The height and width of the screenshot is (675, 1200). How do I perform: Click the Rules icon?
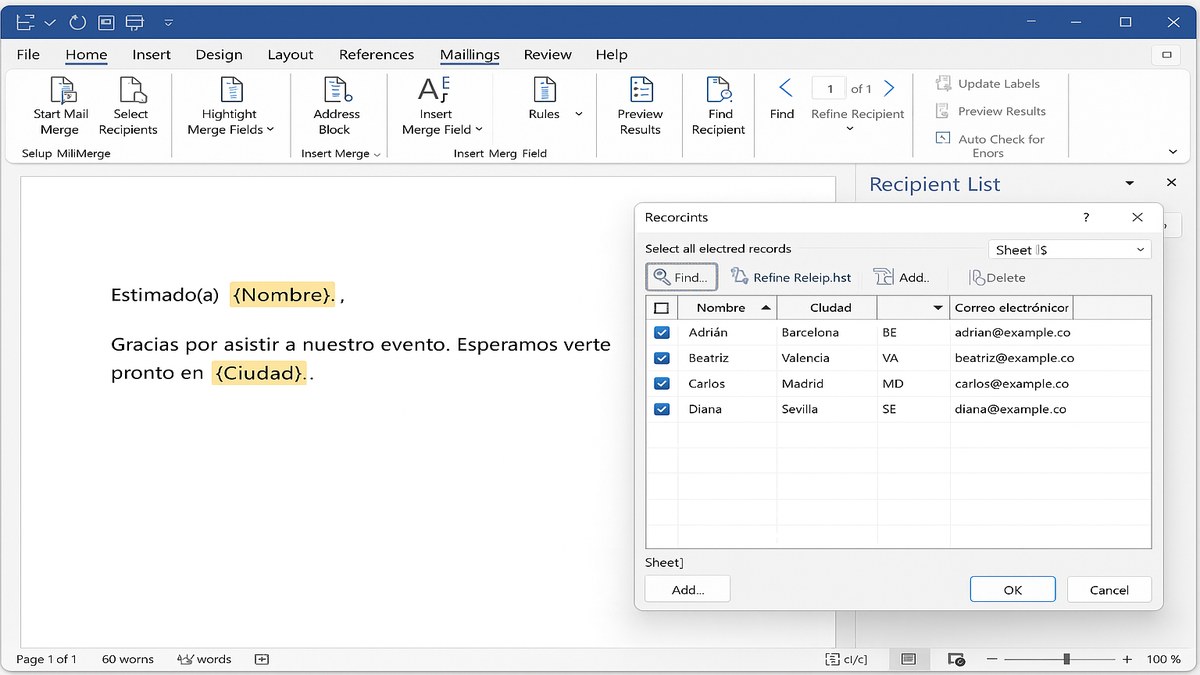544,97
